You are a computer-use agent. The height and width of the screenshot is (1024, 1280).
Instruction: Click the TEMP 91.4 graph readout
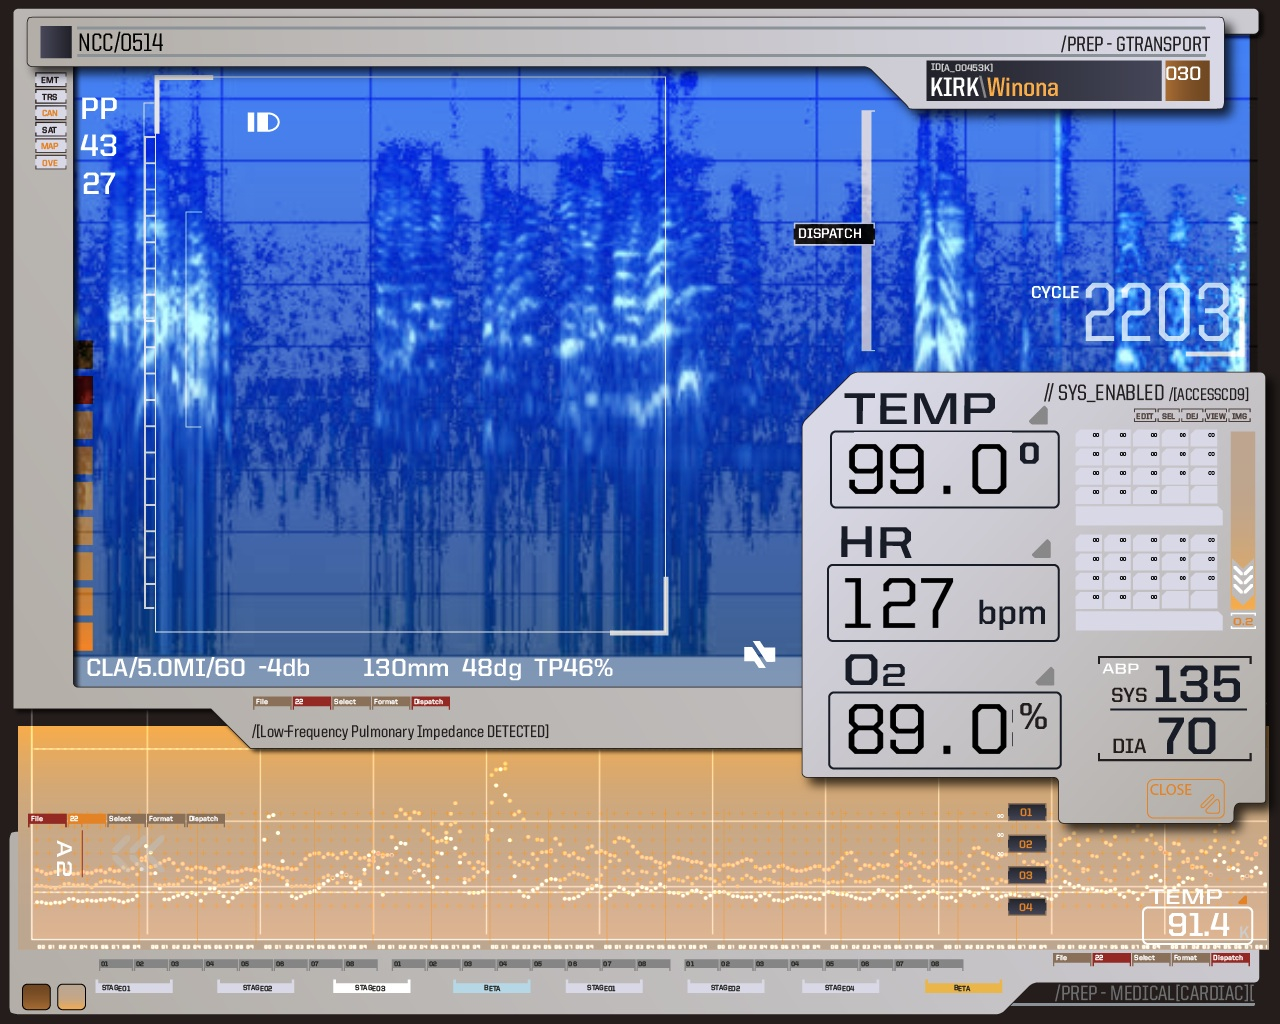point(1197,924)
